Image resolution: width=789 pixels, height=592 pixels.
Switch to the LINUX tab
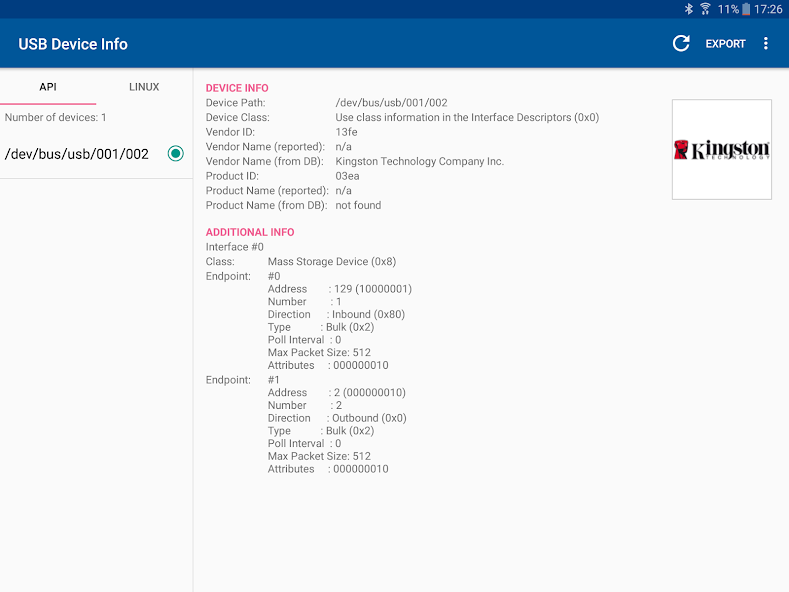click(x=144, y=87)
